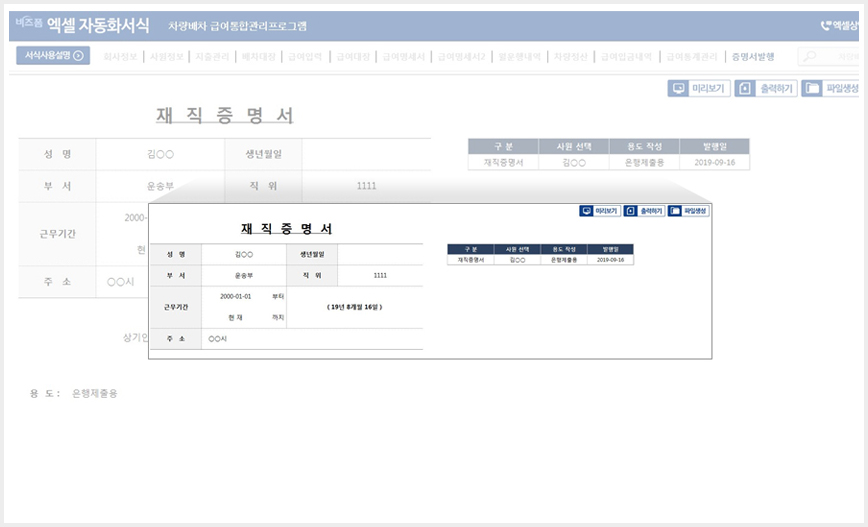
Task: Select the 급여입금내역 tab
Action: (626, 56)
